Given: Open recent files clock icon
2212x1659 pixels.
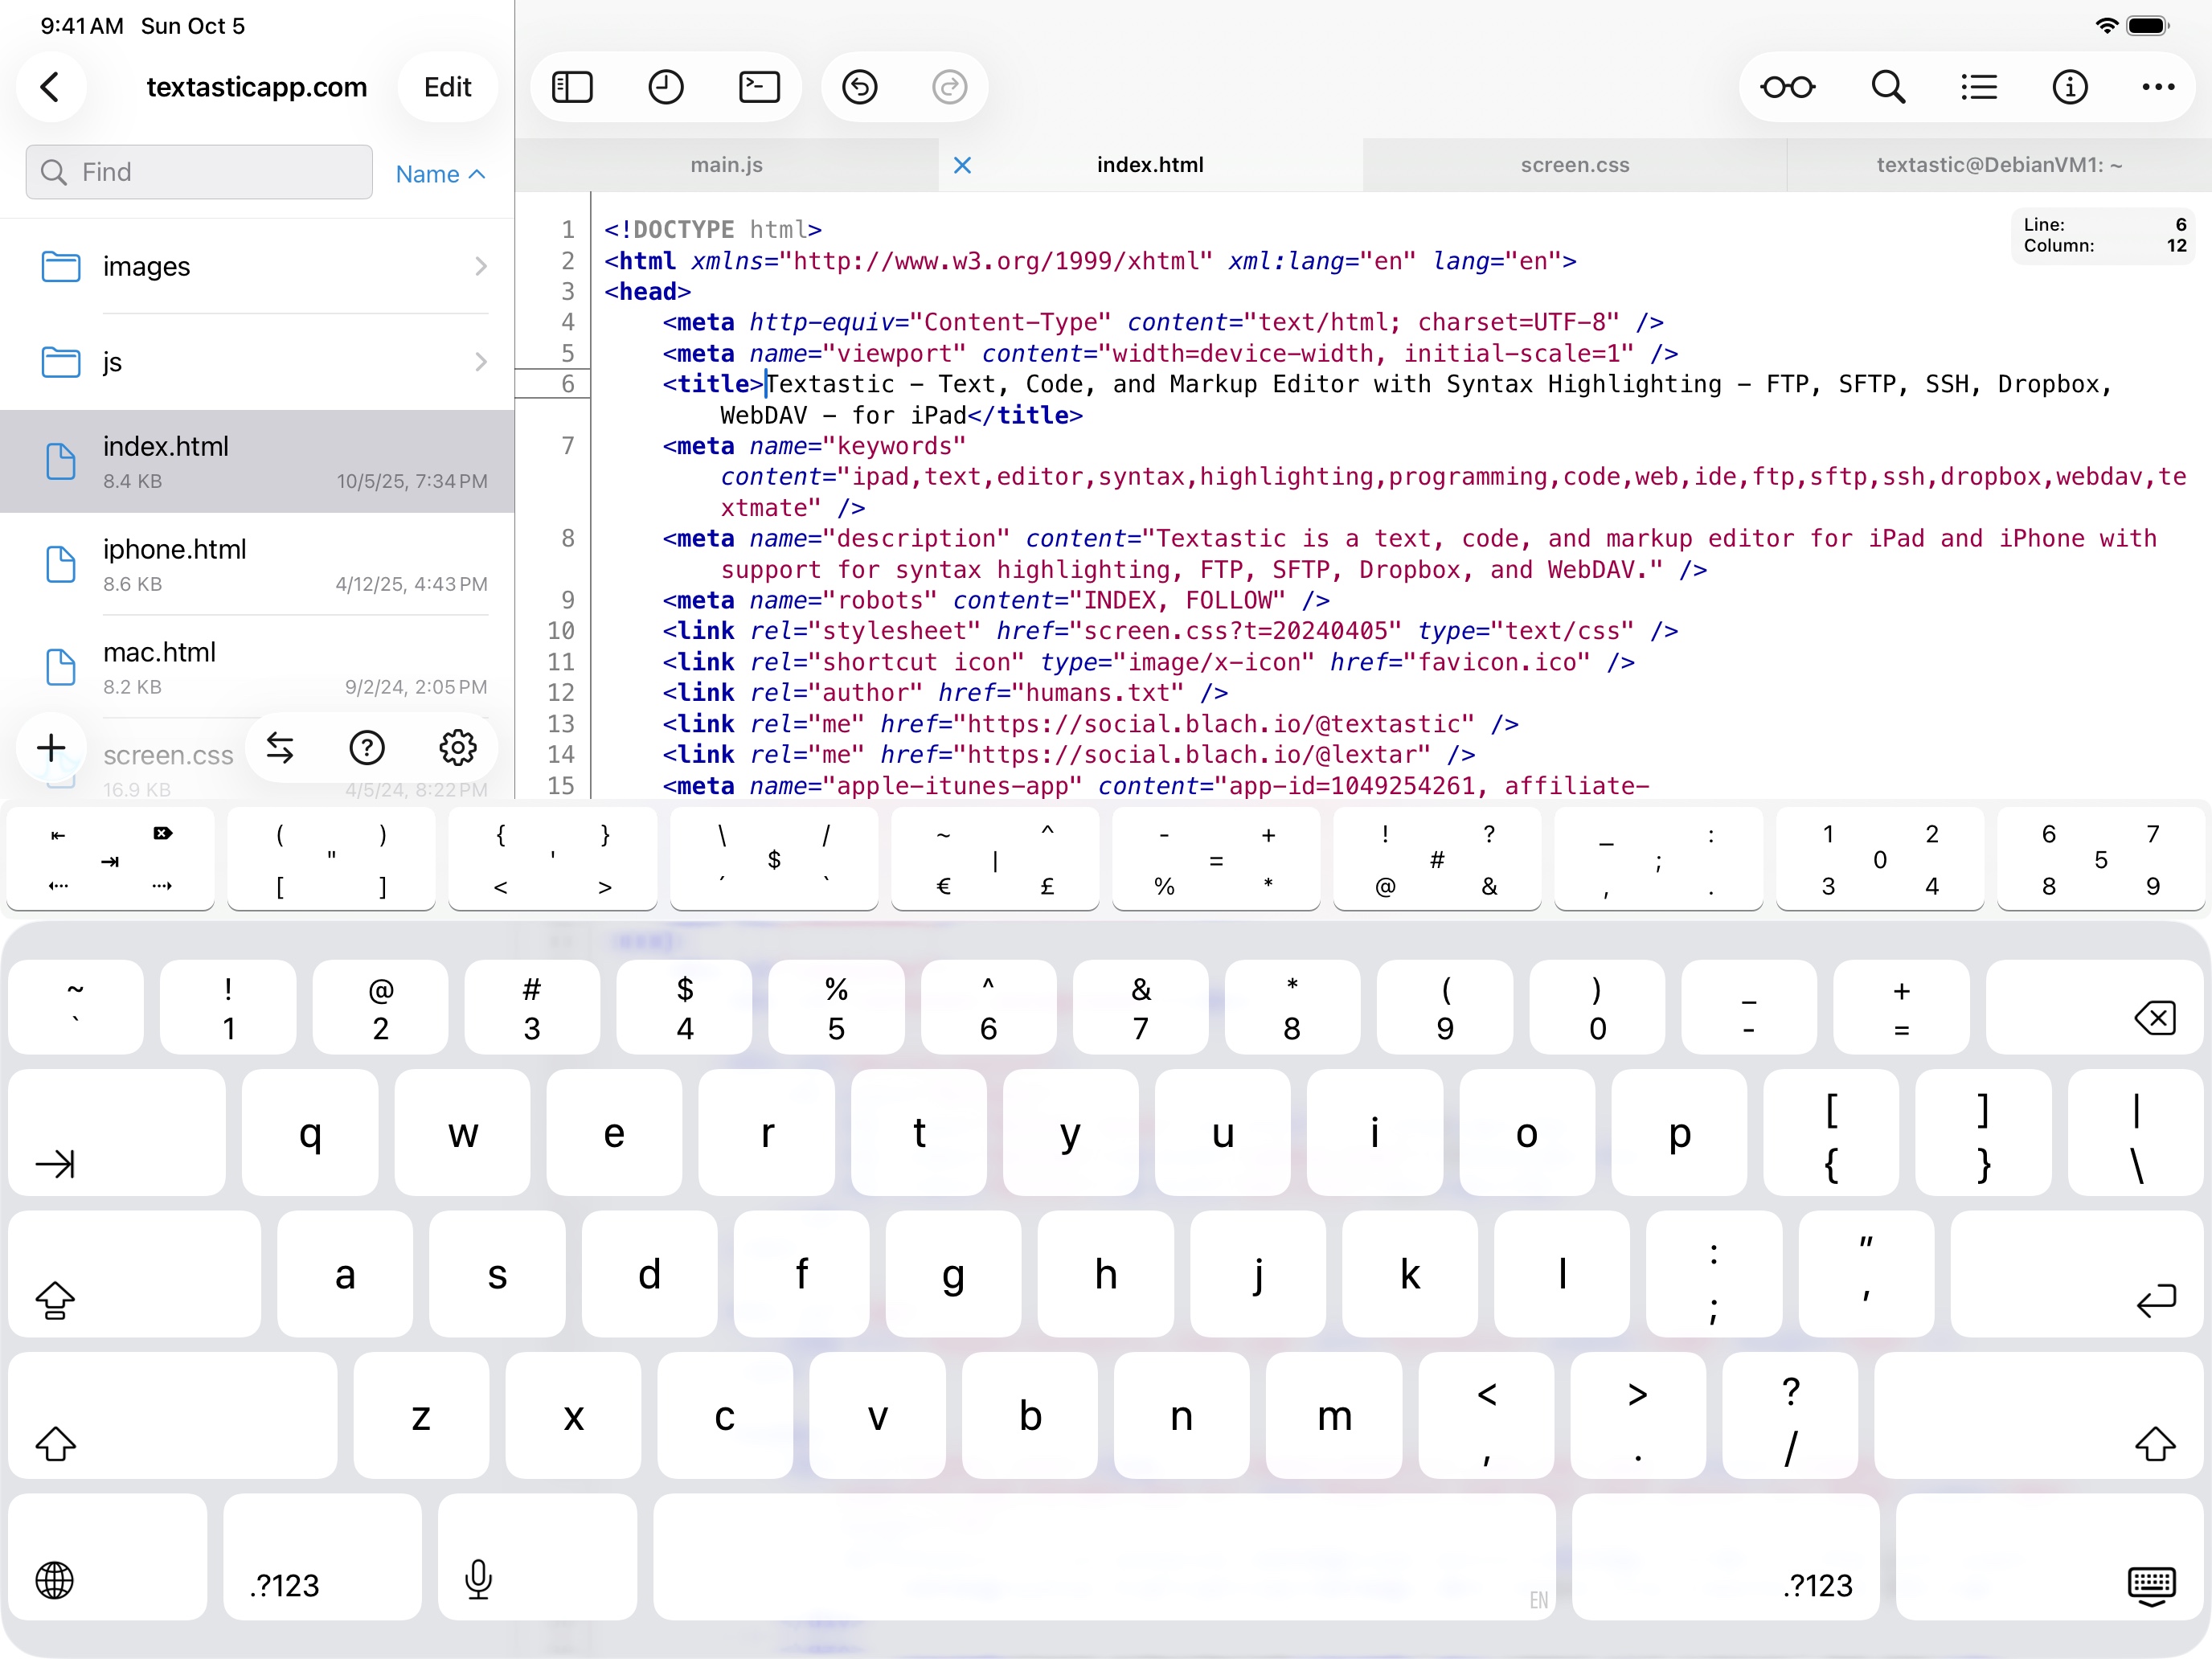Looking at the screenshot, I should pos(665,87).
